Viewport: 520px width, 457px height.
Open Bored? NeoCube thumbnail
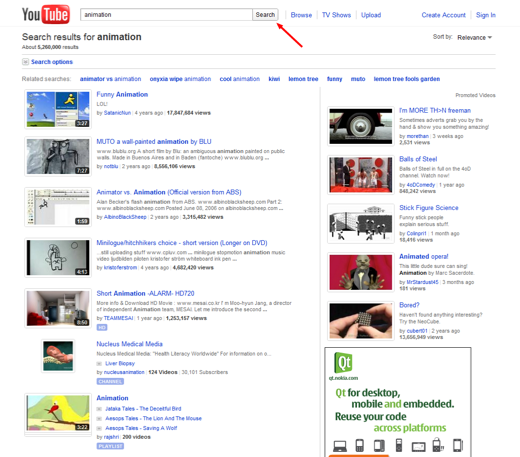[361, 321]
